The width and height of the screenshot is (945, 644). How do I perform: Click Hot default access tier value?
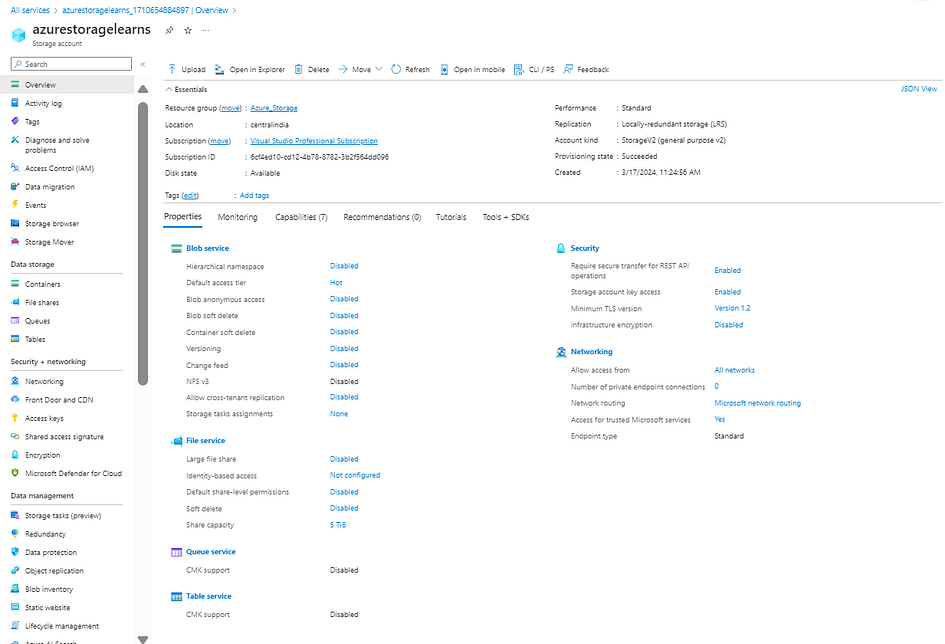click(336, 283)
